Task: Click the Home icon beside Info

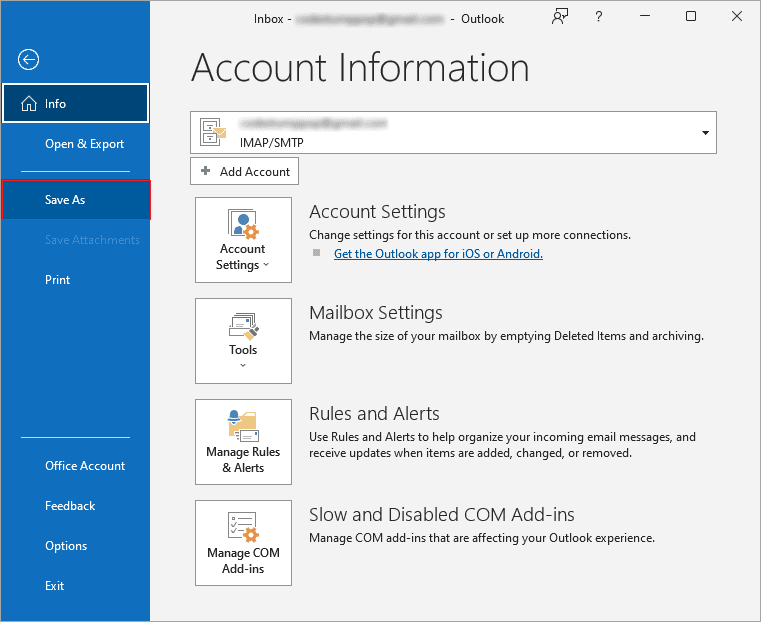Action: (x=29, y=103)
